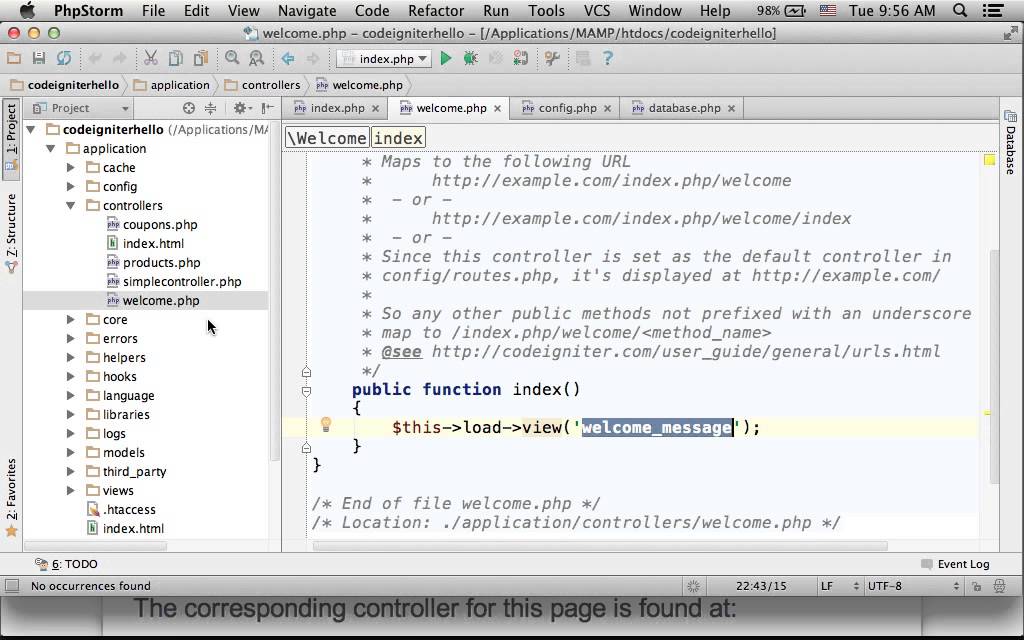Image resolution: width=1024 pixels, height=640 pixels.
Task: Click the editor vertical scrollbar
Action: (994, 366)
